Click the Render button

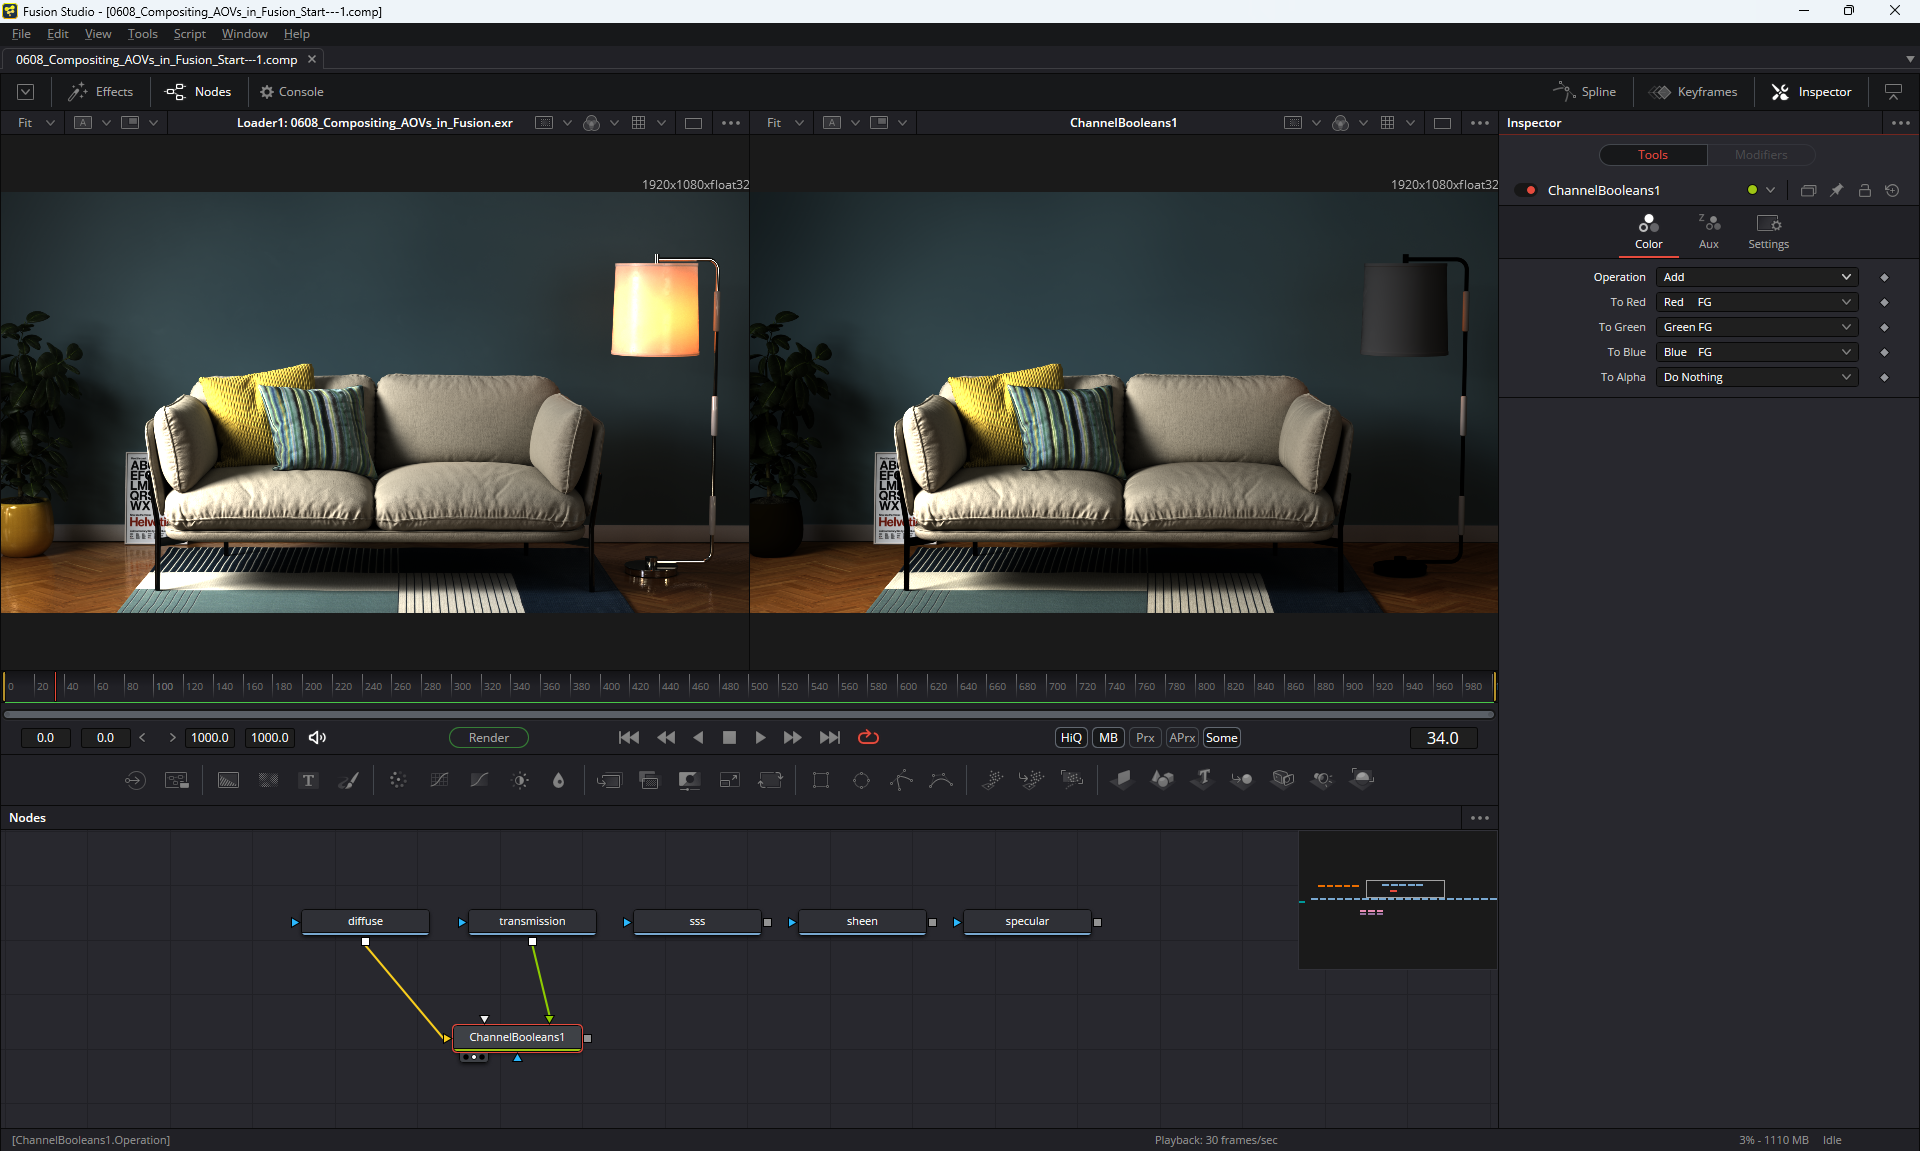pyautogui.click(x=488, y=738)
